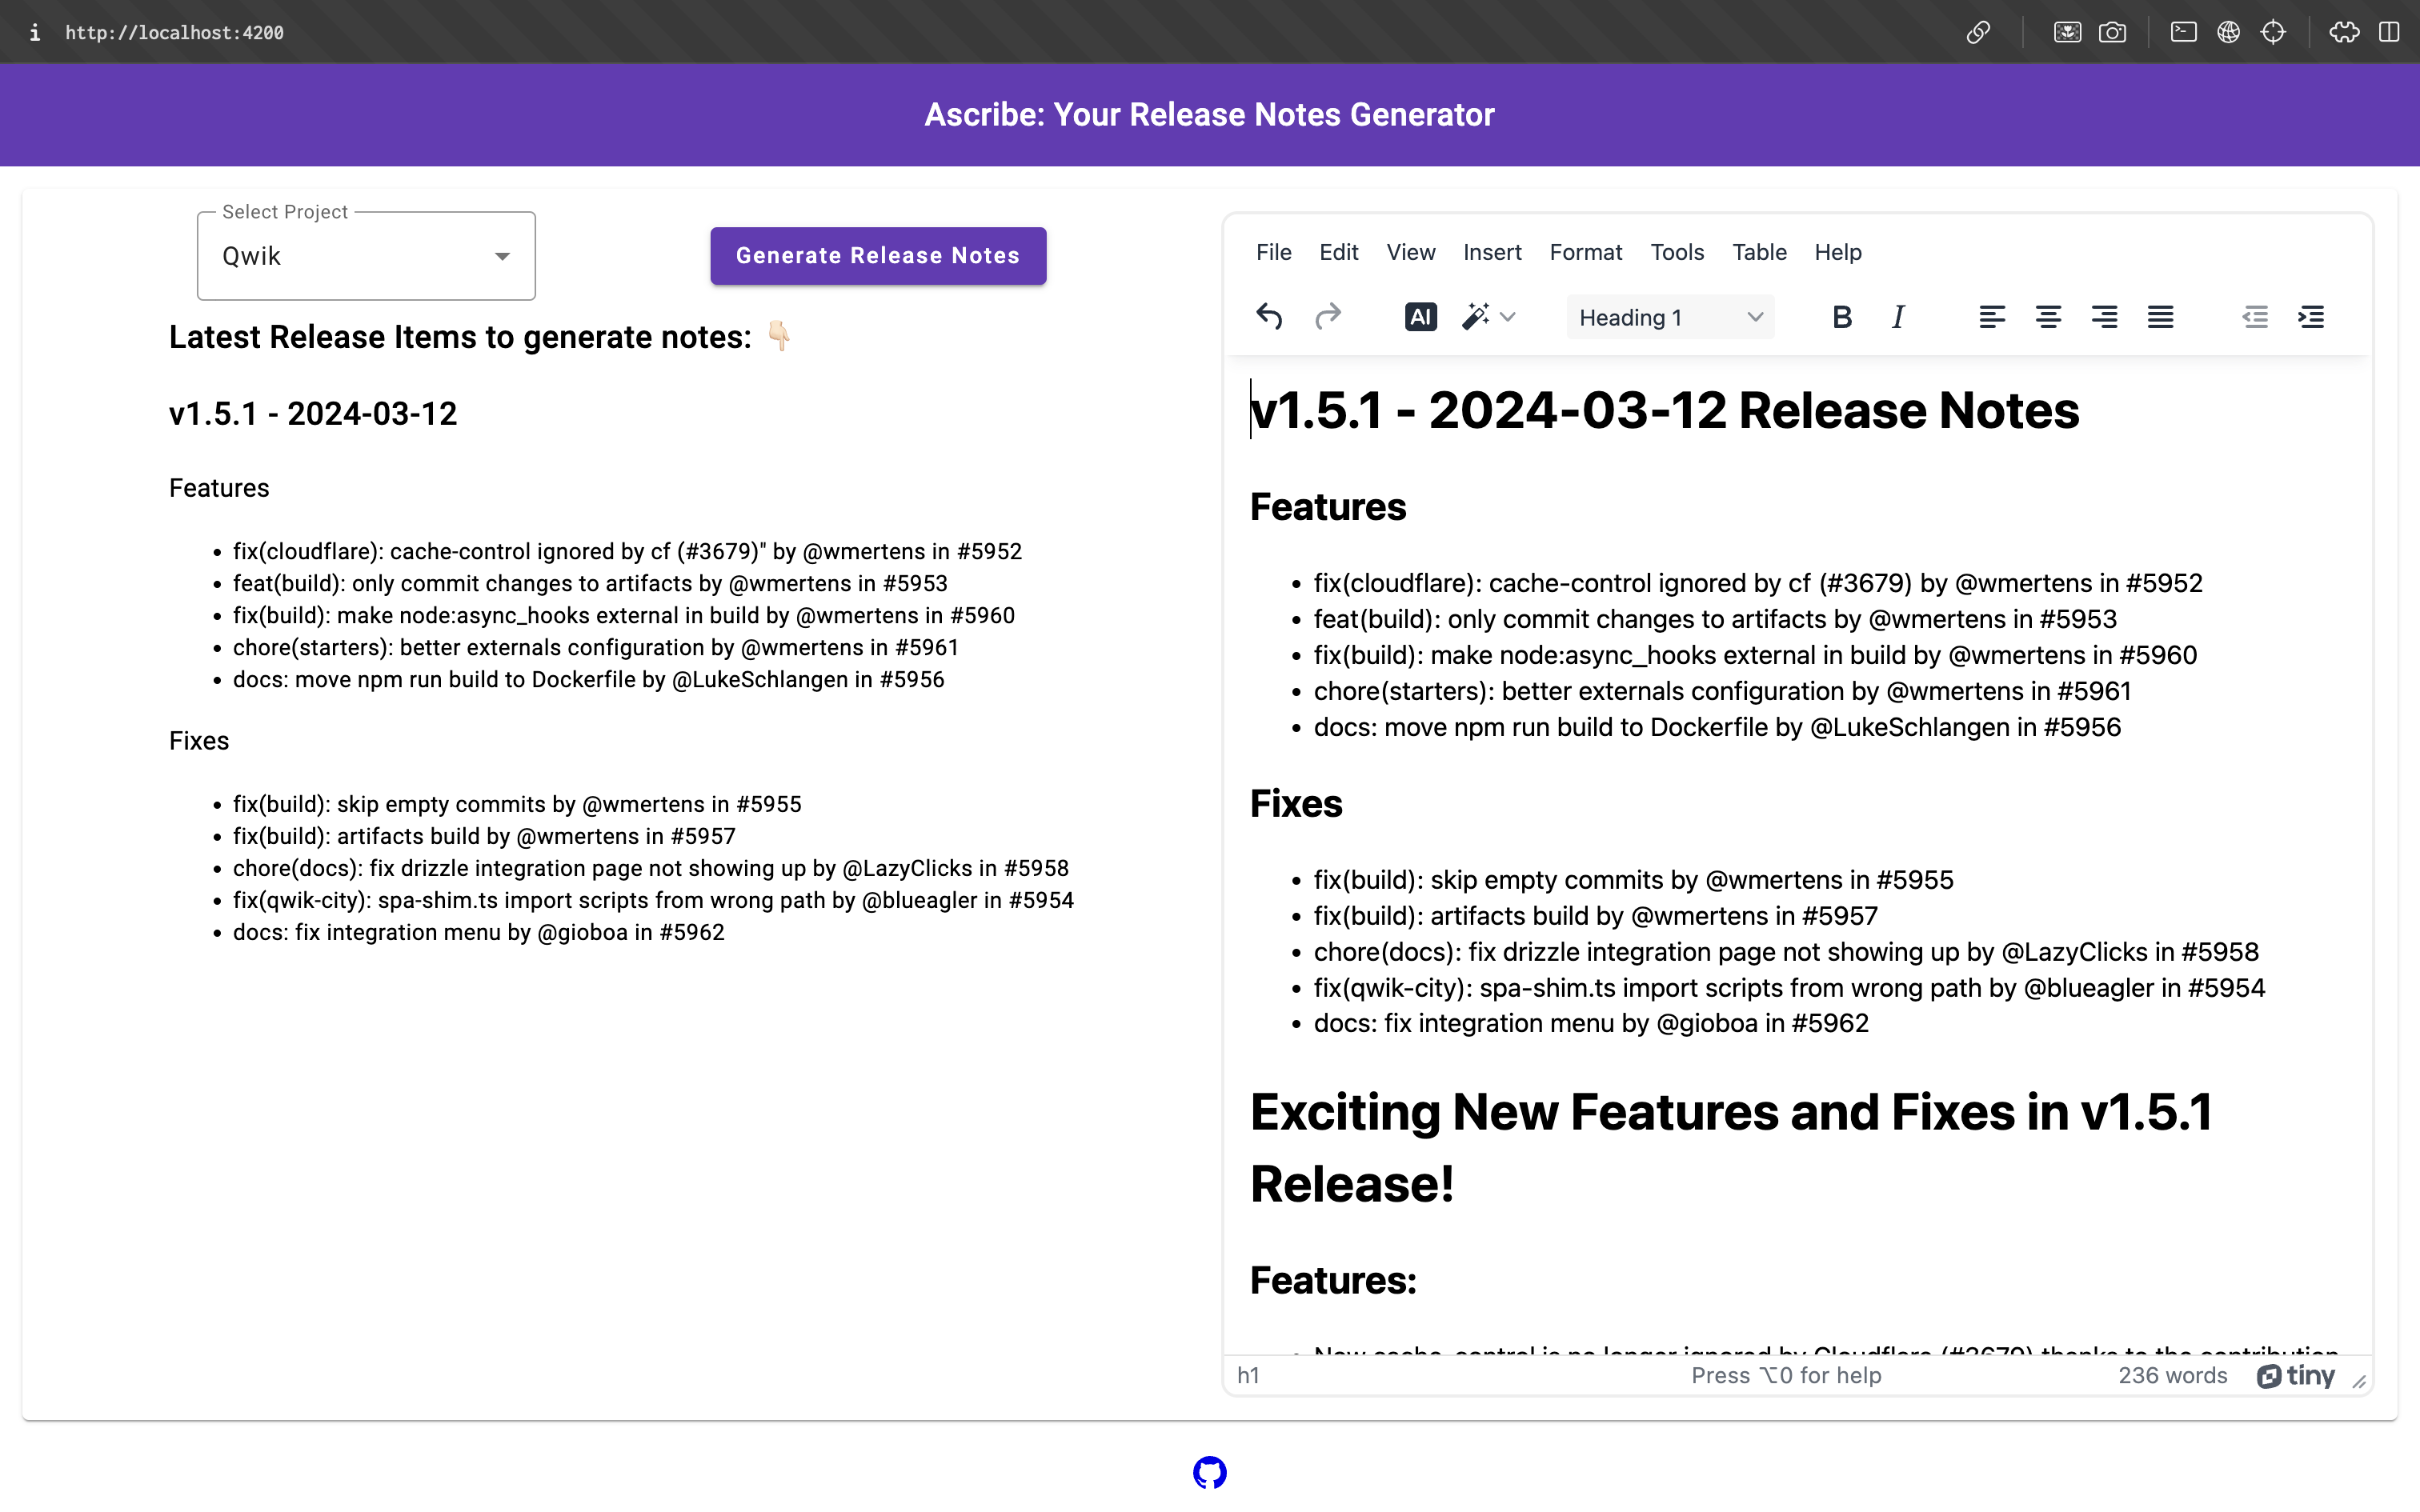This screenshot has width=2420, height=1512.
Task: Increase indent in the editor
Action: coord(2311,317)
